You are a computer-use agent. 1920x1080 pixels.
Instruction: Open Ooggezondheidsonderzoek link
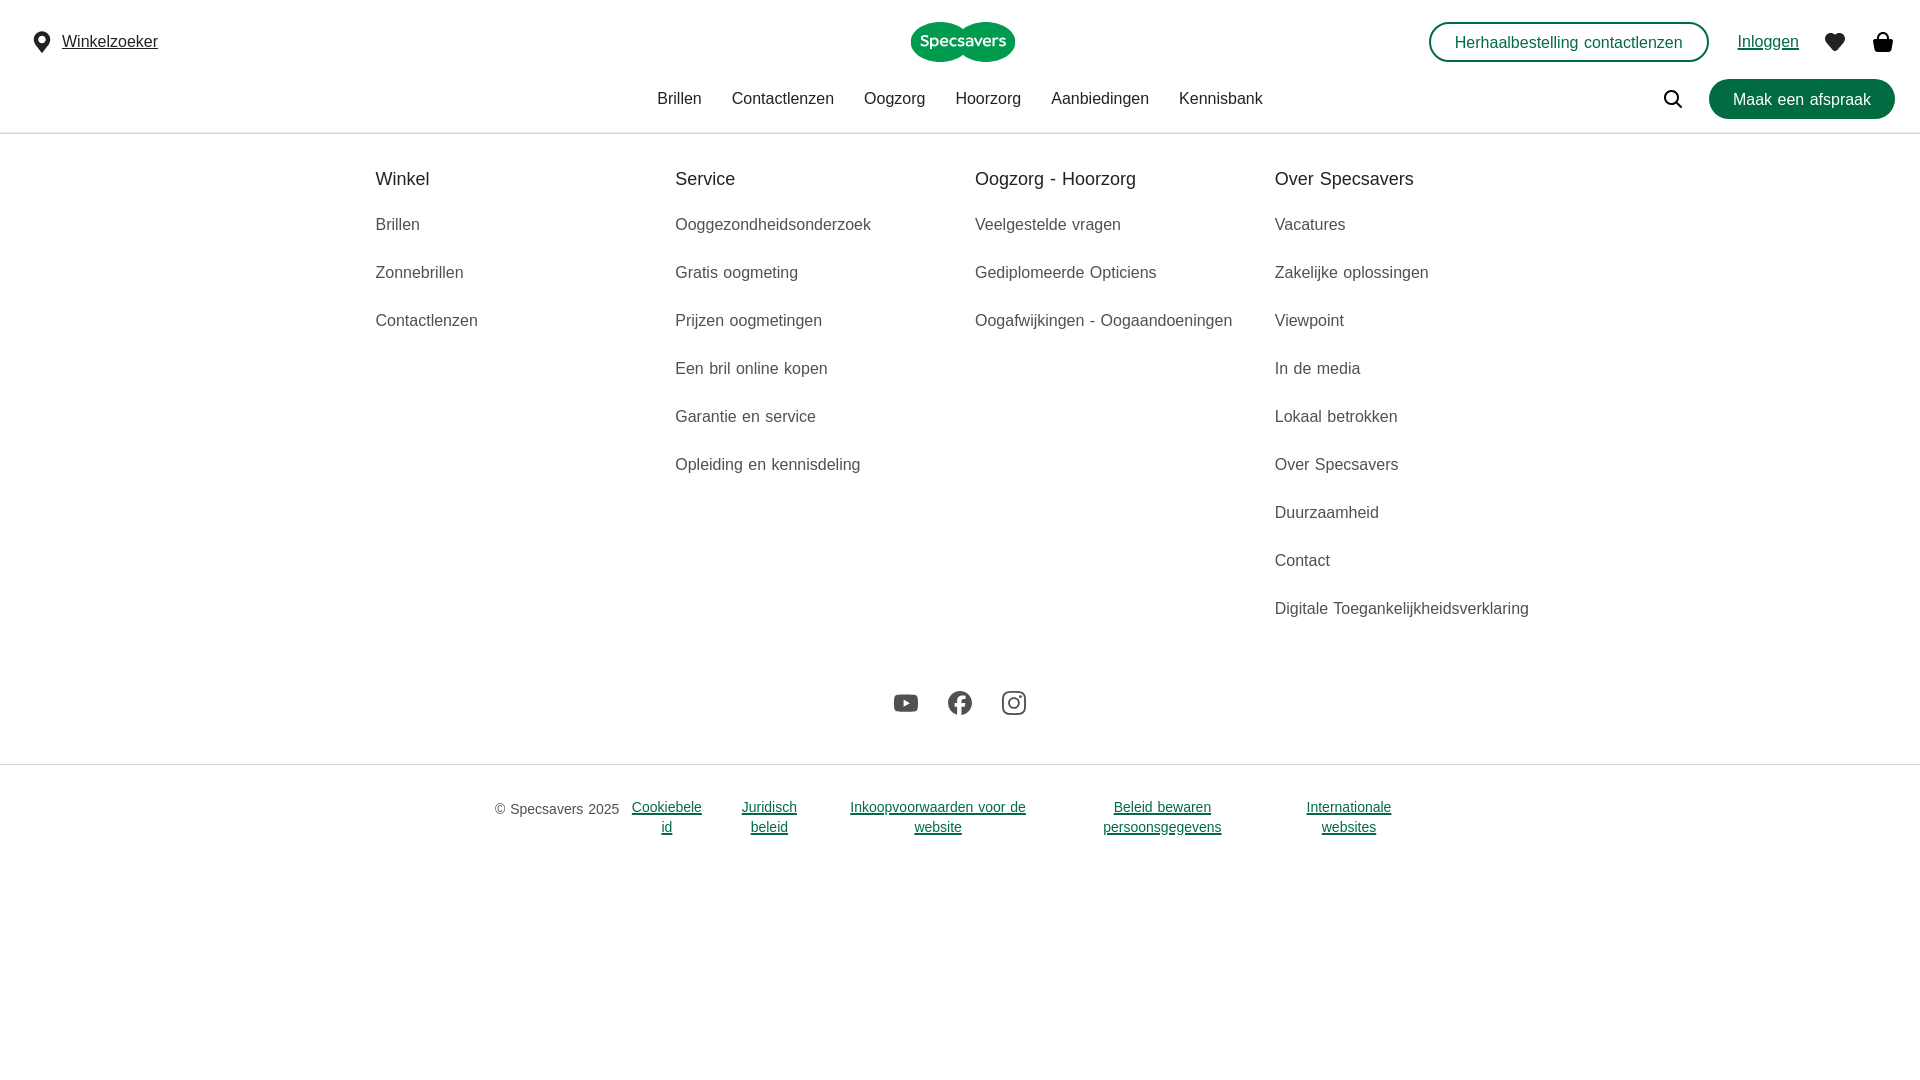coord(773,225)
